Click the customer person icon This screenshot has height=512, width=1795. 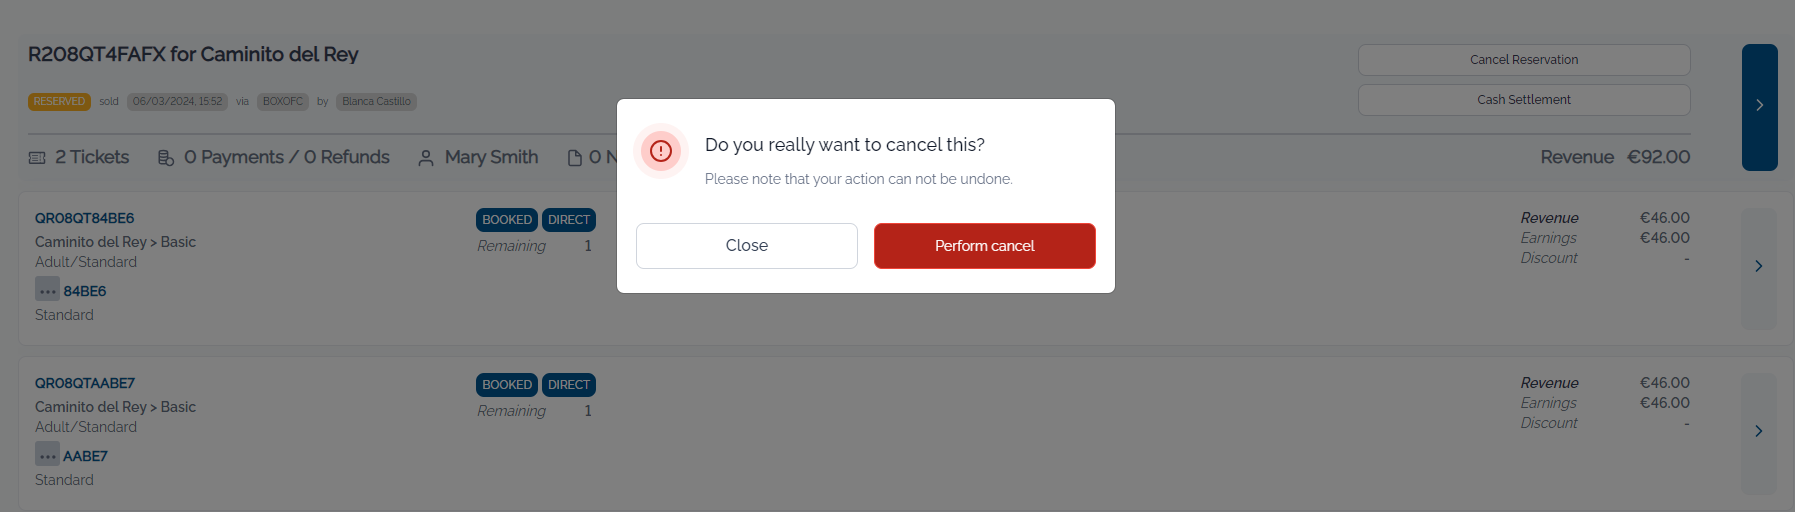pyautogui.click(x=426, y=158)
